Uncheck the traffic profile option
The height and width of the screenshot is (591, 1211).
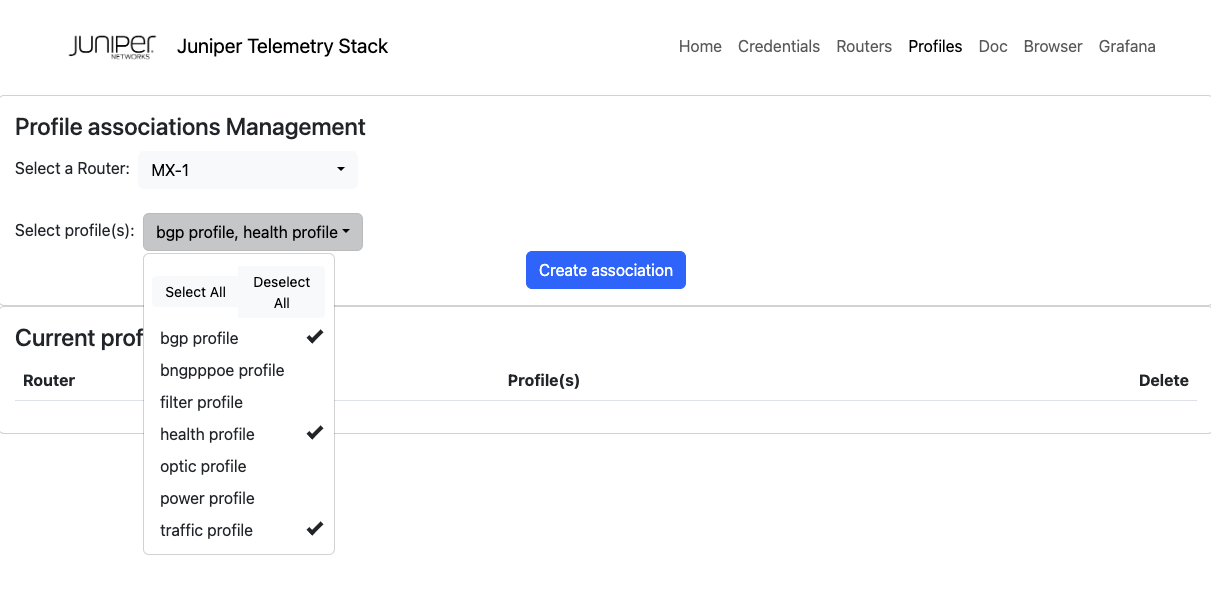[x=238, y=530]
